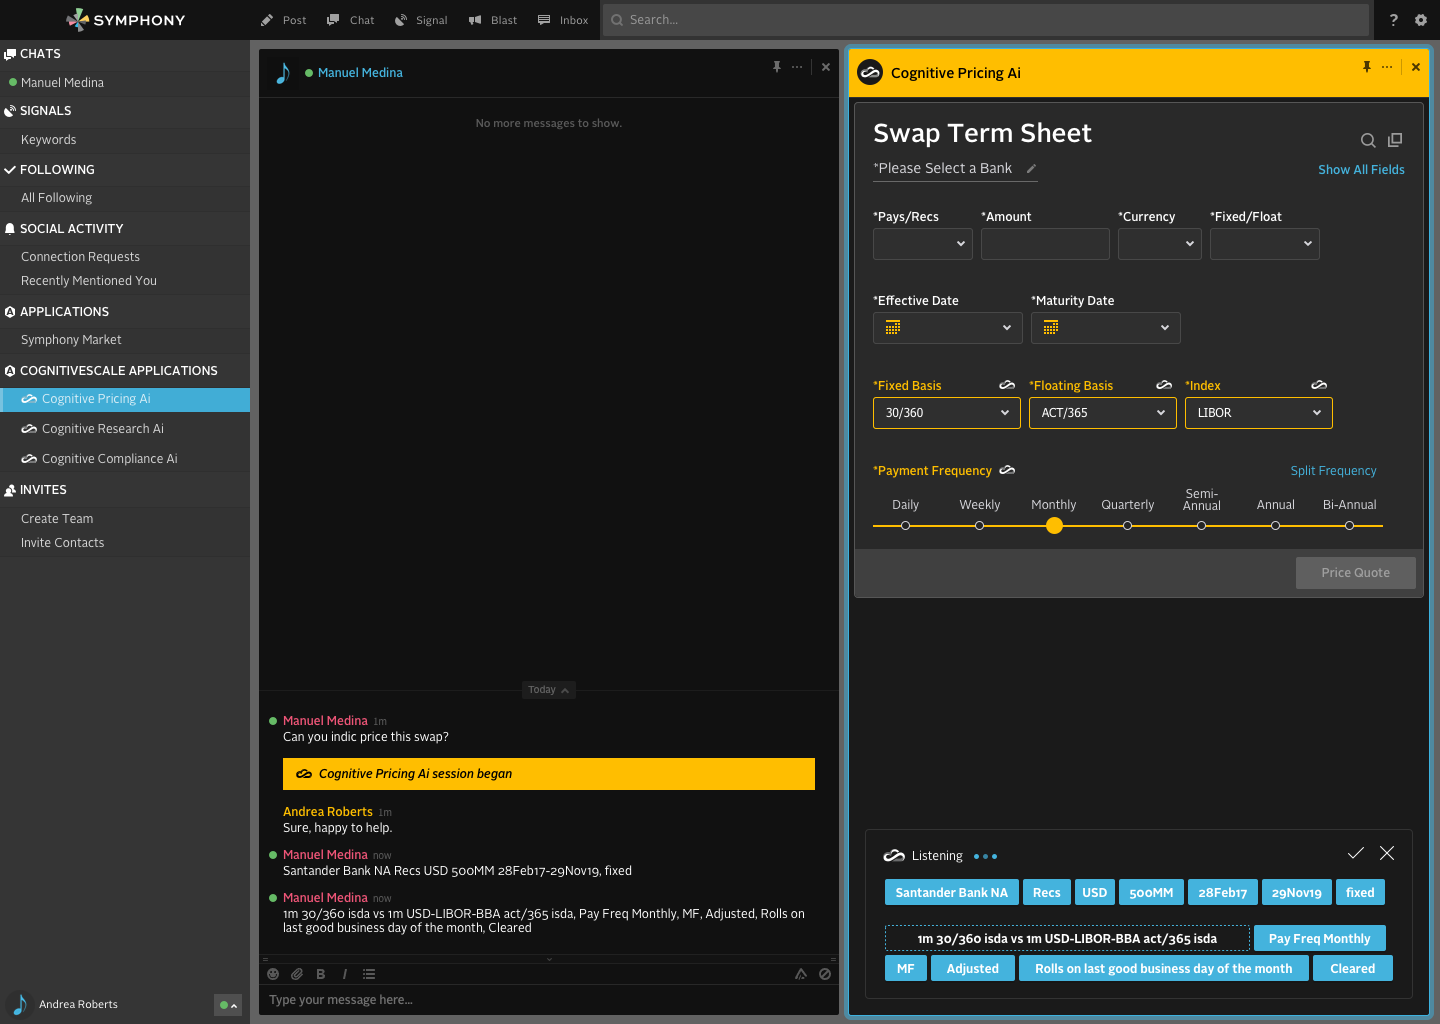
Task: Open the Post composer in top bar
Action: click(283, 20)
